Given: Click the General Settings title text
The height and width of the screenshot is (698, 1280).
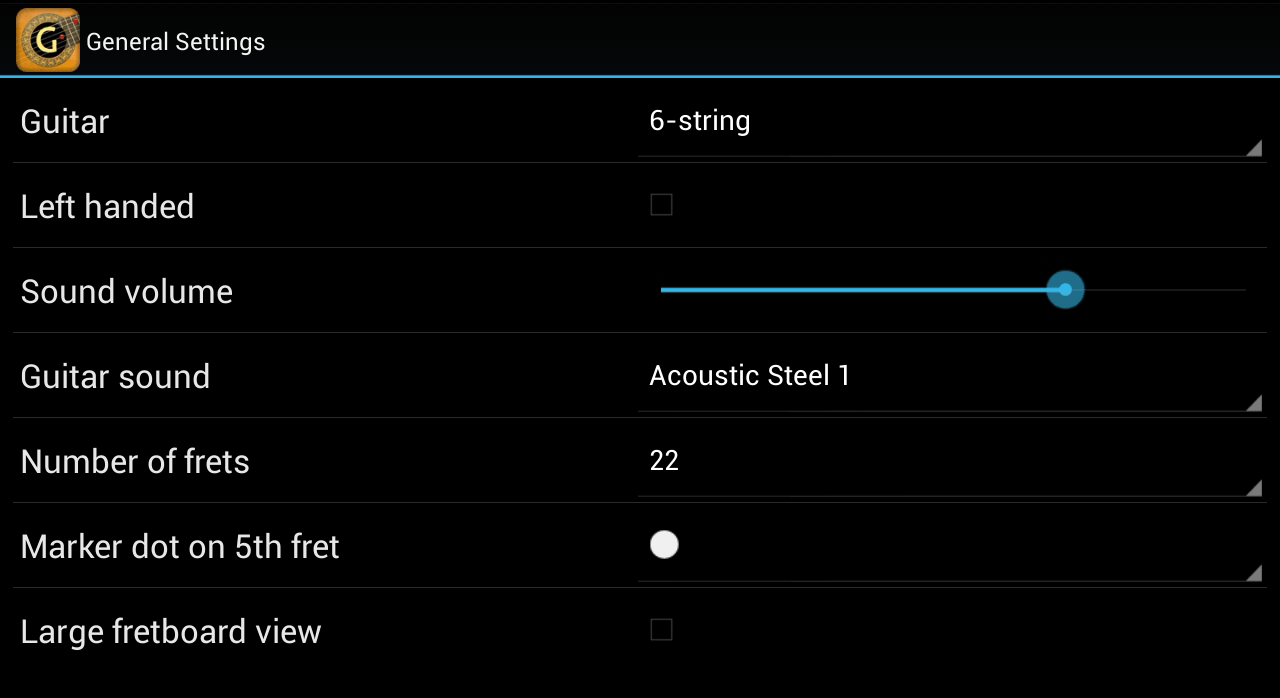Looking at the screenshot, I should coord(176,41).
